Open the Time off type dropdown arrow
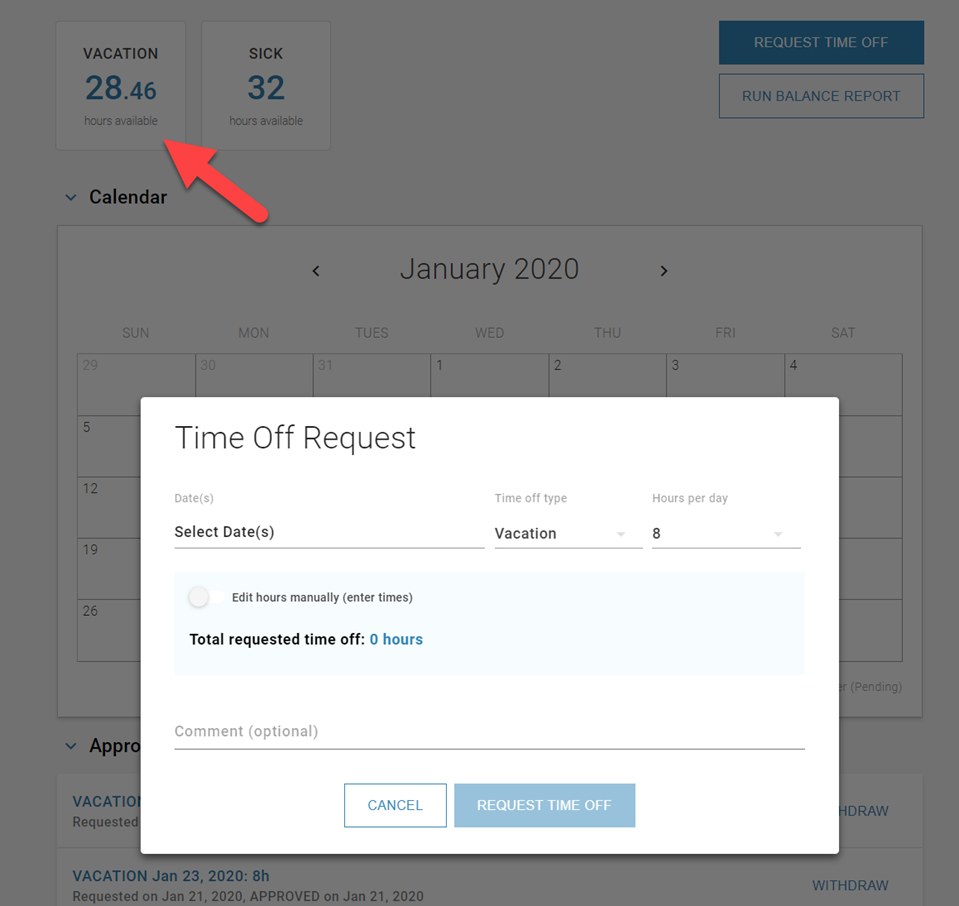Viewport: 959px width, 906px height. 622,533
